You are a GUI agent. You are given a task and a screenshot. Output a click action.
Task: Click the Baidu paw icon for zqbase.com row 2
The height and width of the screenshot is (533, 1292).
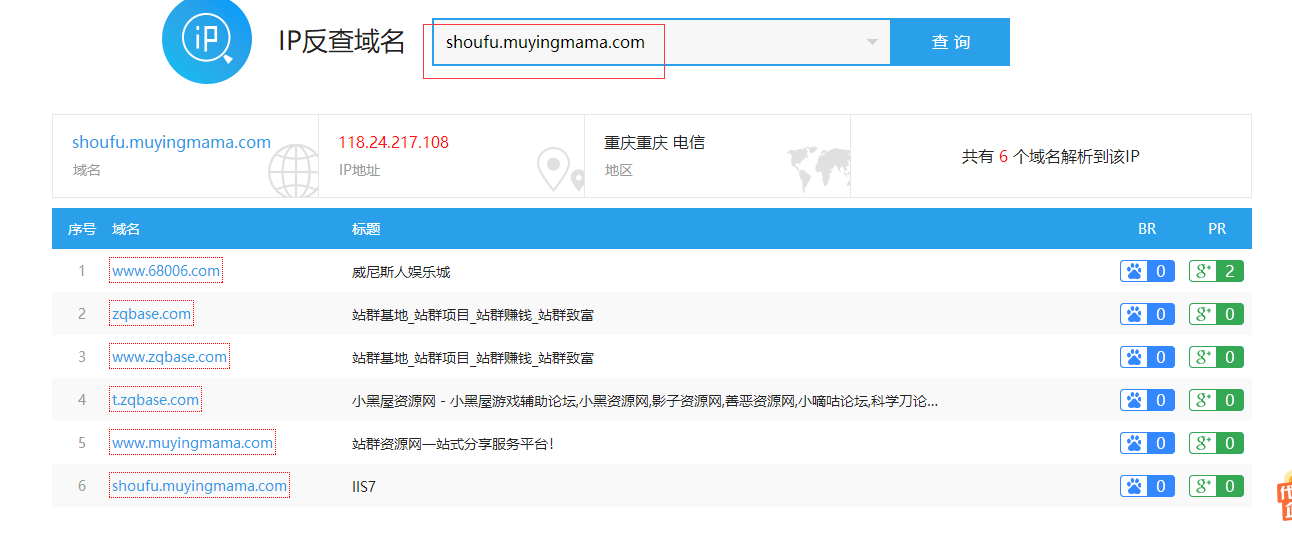point(1134,314)
